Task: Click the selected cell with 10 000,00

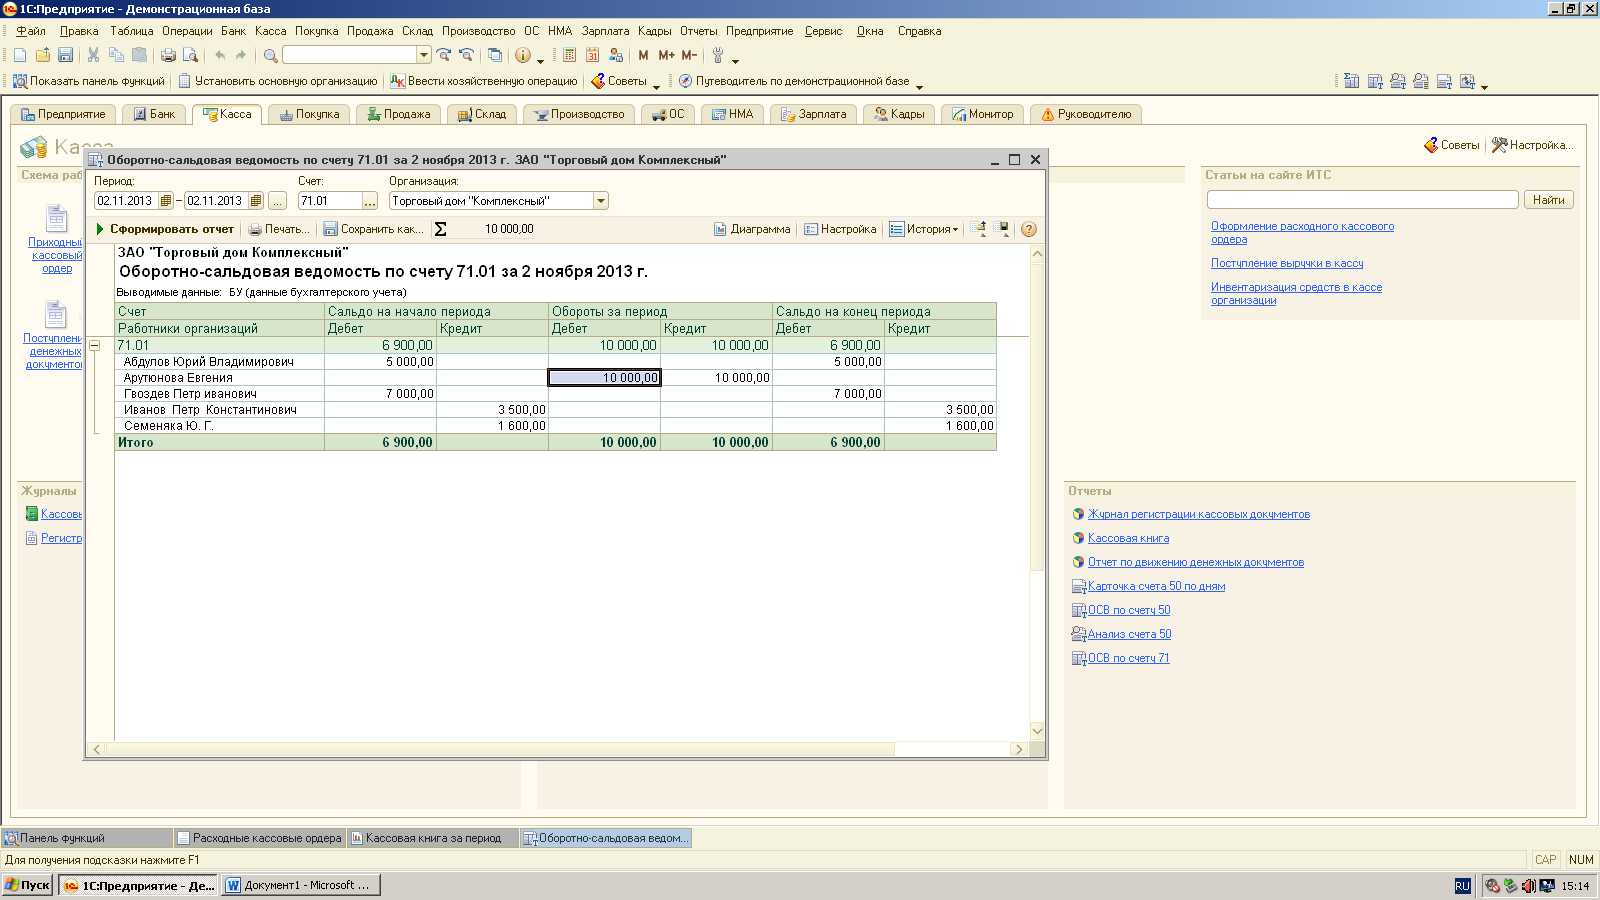Action: 604,378
